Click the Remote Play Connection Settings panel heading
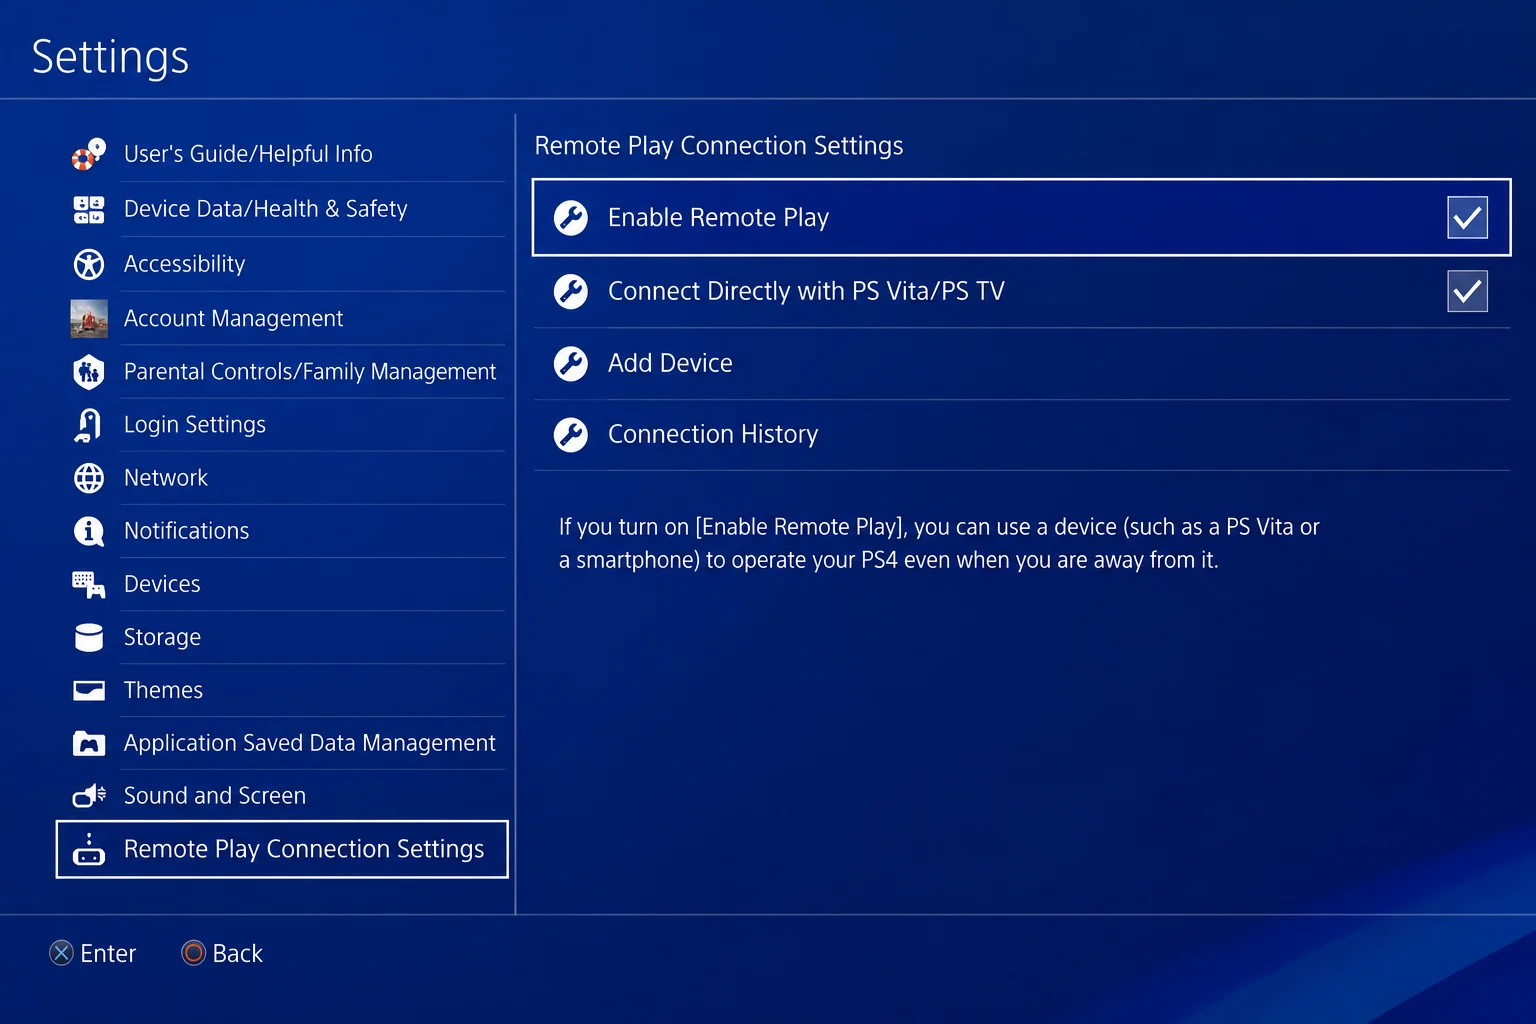The width and height of the screenshot is (1536, 1024). [719, 146]
